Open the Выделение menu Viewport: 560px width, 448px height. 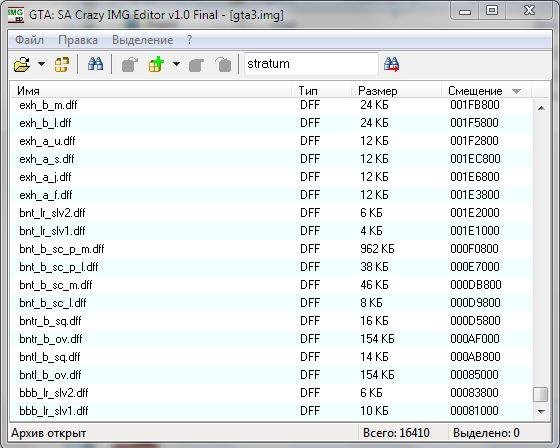click(142, 40)
